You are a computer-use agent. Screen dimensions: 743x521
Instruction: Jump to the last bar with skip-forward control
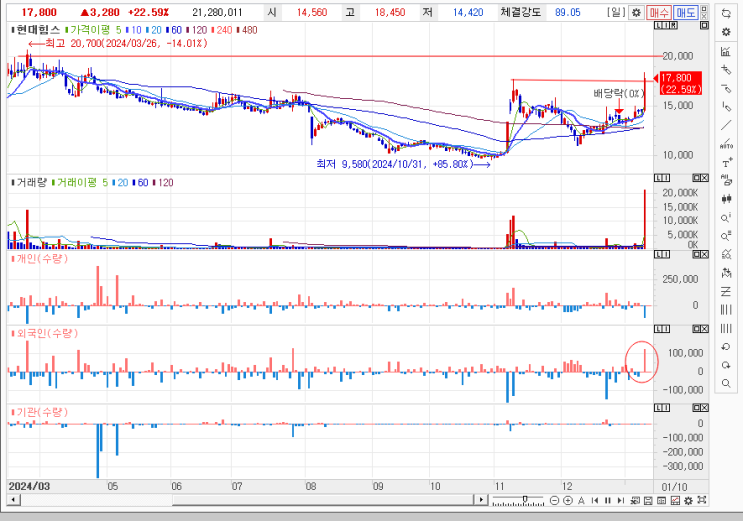(x=621, y=500)
